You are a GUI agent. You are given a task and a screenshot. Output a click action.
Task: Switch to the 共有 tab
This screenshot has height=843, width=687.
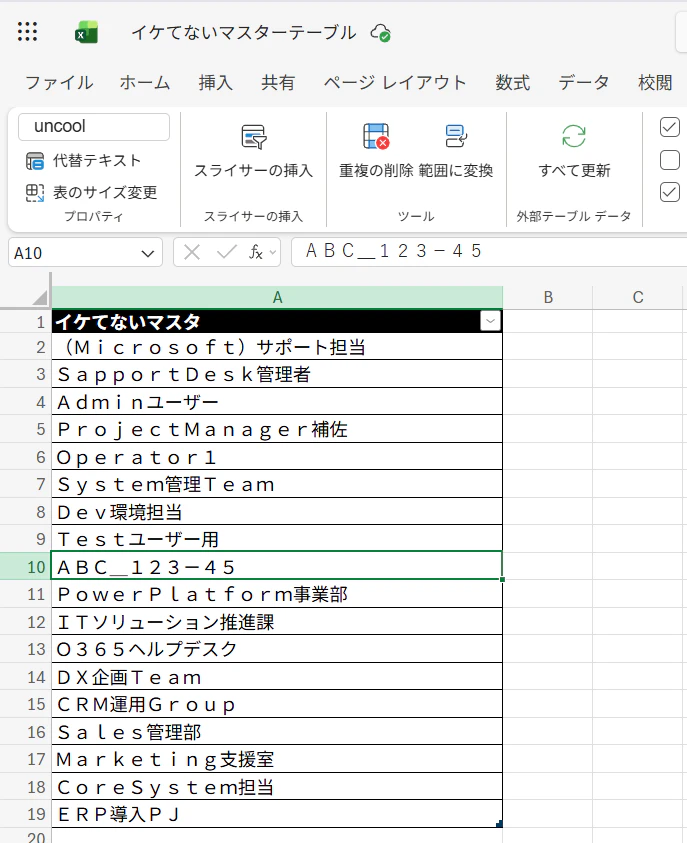(x=278, y=83)
